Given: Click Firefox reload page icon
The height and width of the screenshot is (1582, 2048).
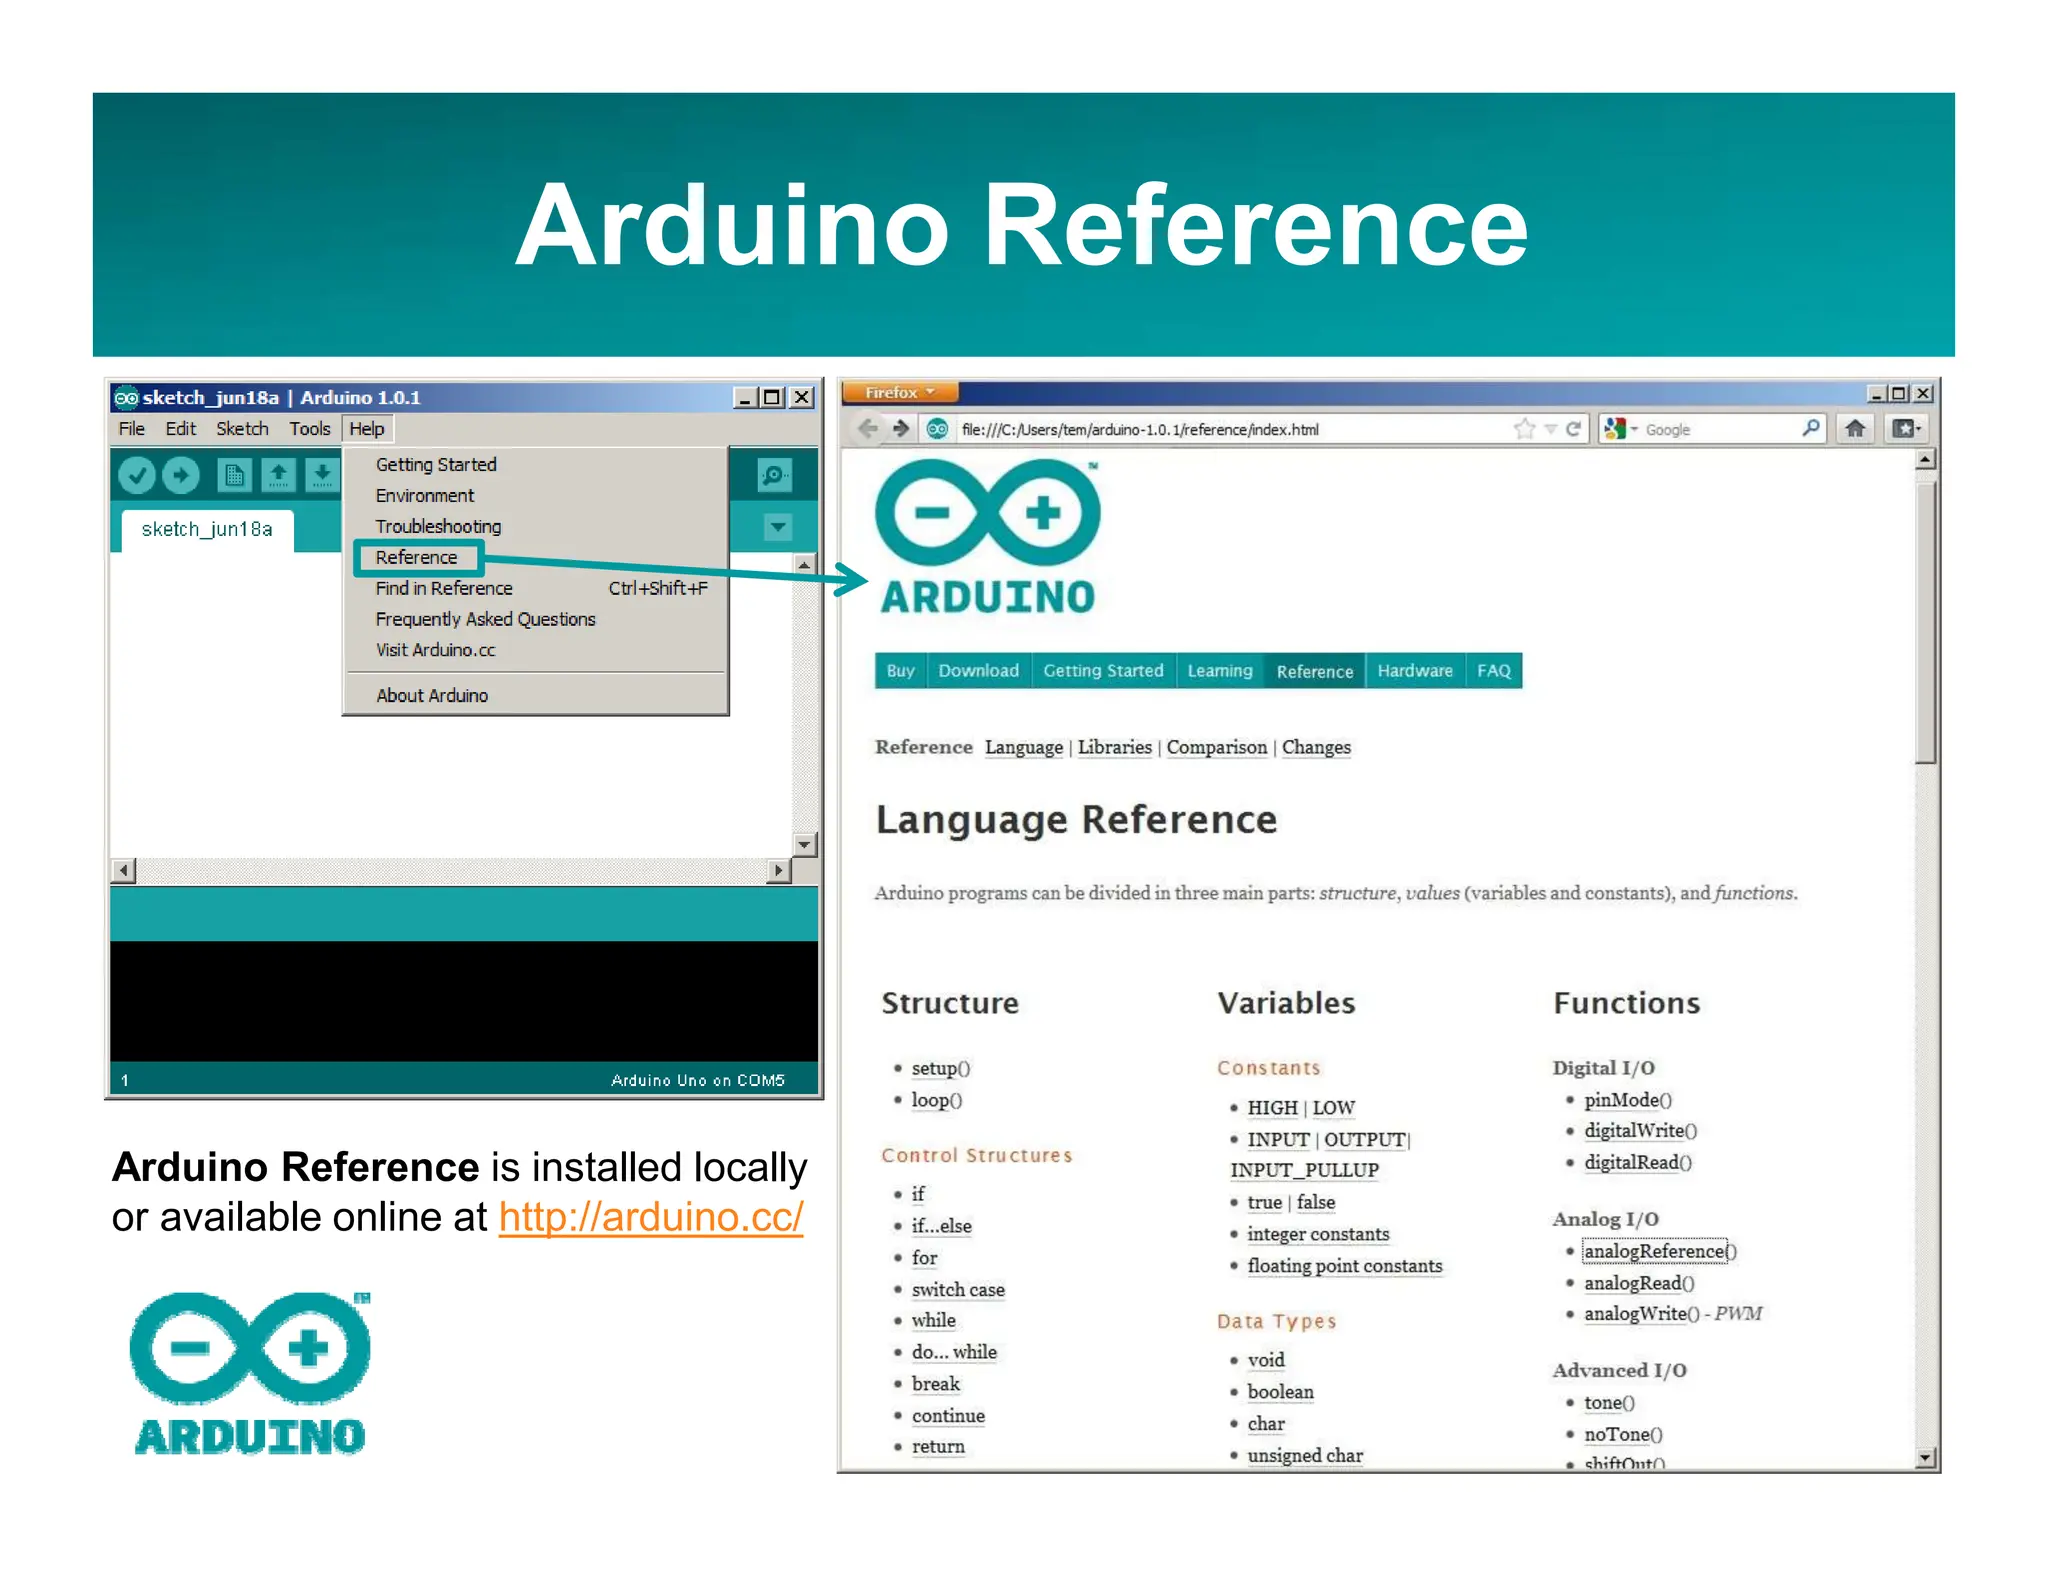Looking at the screenshot, I should coord(1573,429).
